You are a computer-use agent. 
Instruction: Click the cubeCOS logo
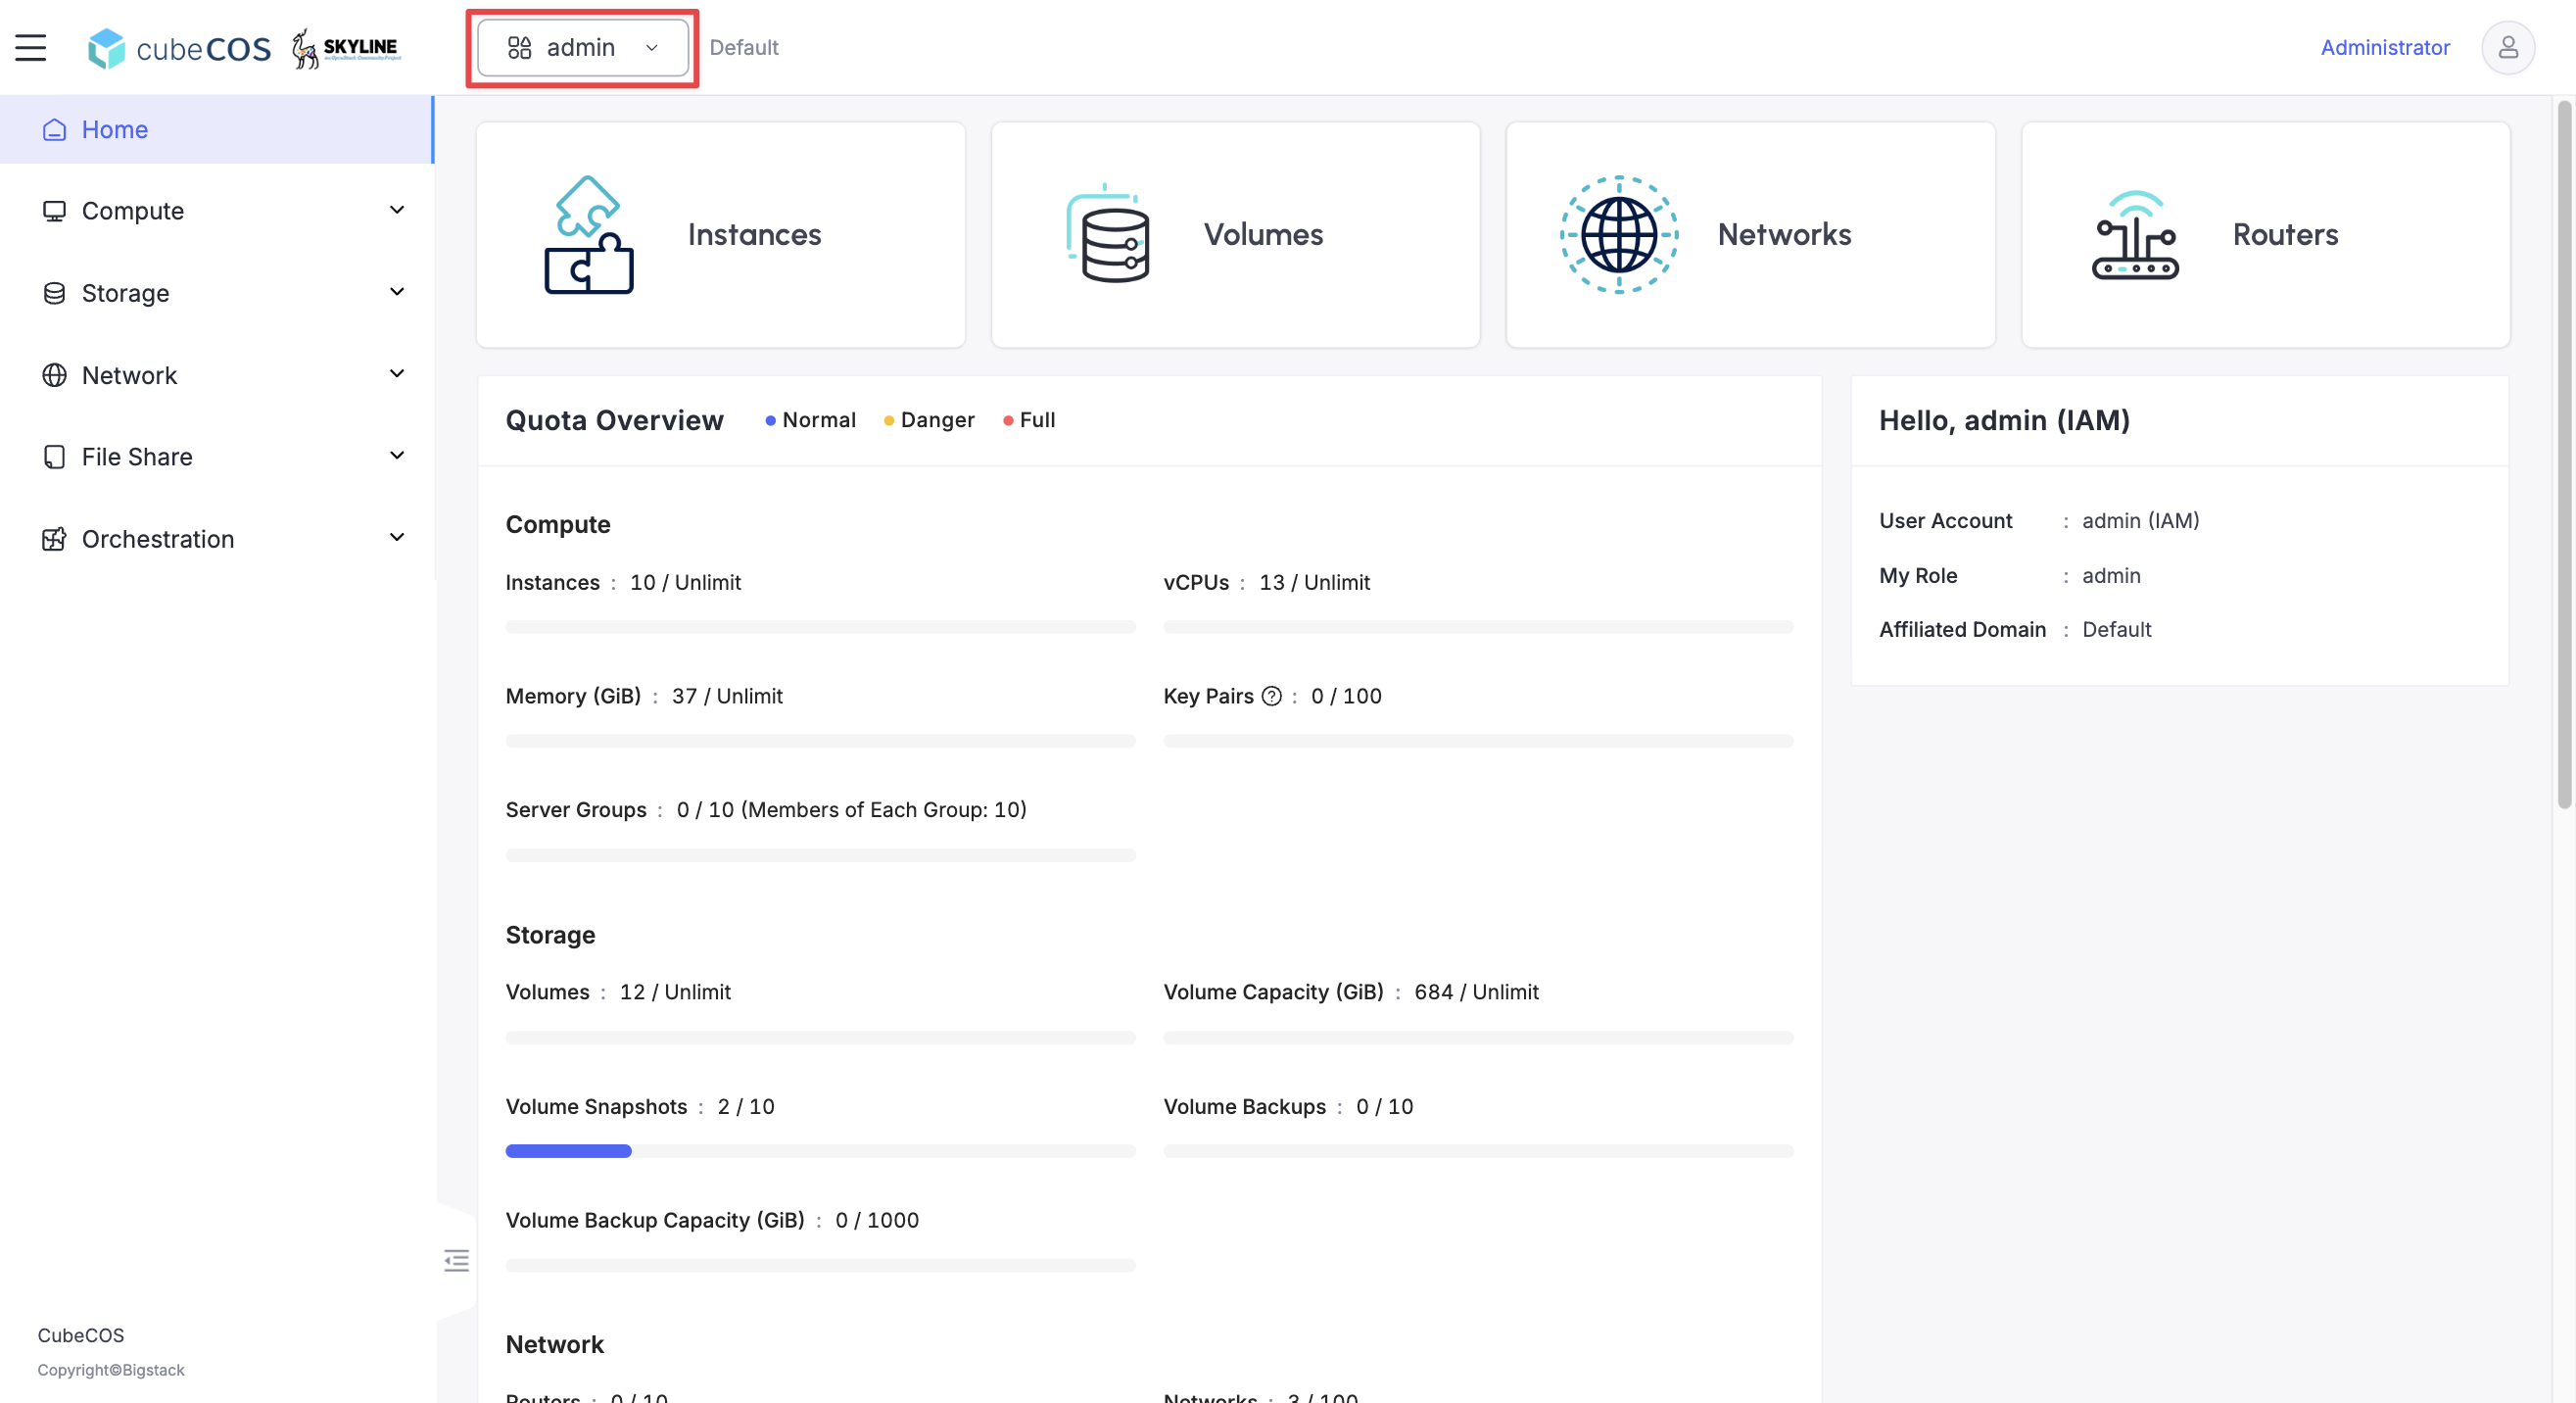click(x=179, y=48)
